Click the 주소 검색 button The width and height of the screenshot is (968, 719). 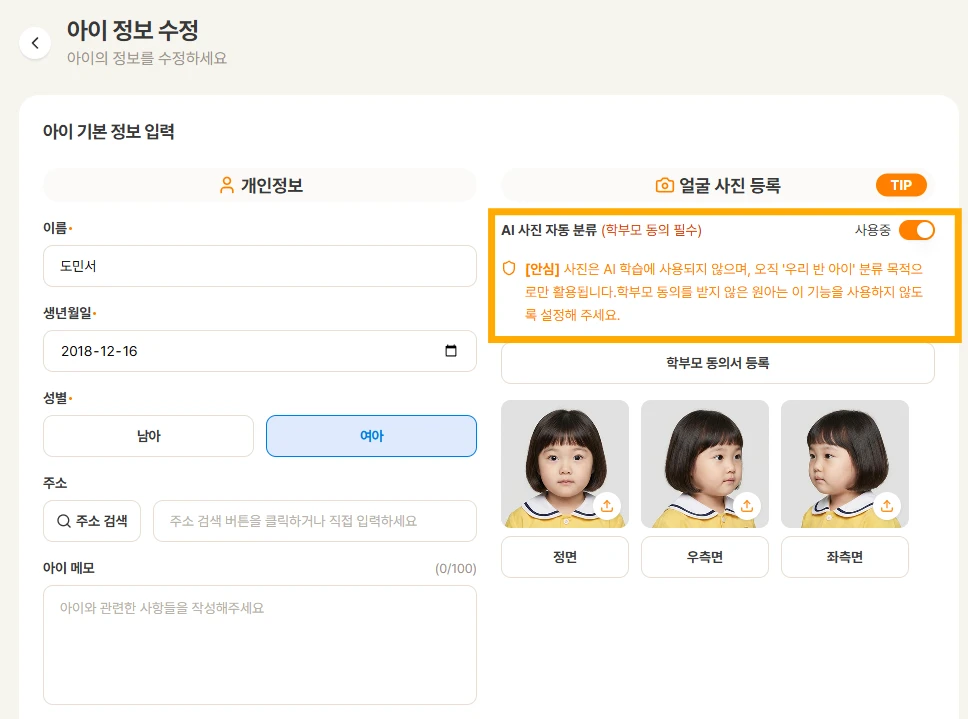(92, 521)
